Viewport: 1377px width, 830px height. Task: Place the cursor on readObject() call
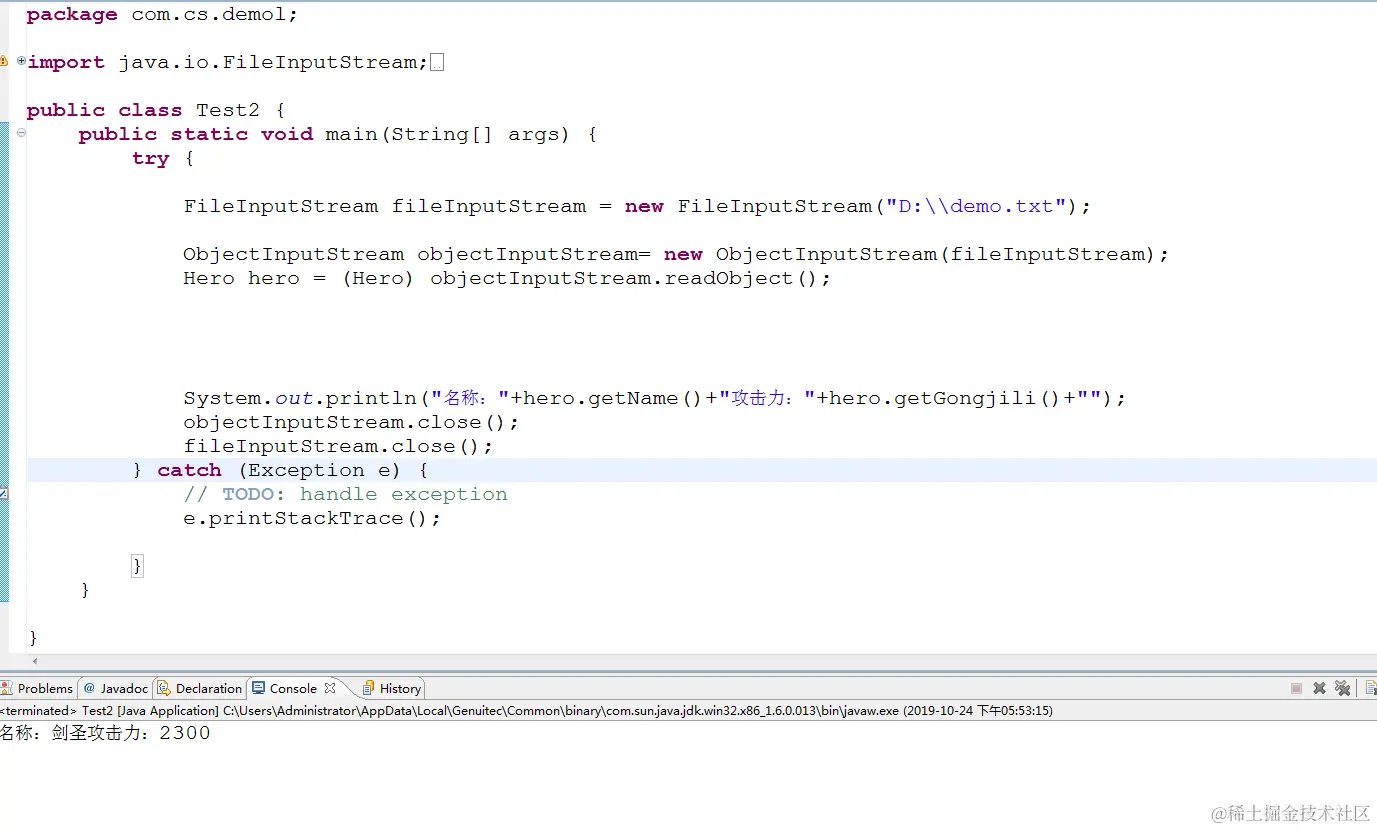(742, 278)
